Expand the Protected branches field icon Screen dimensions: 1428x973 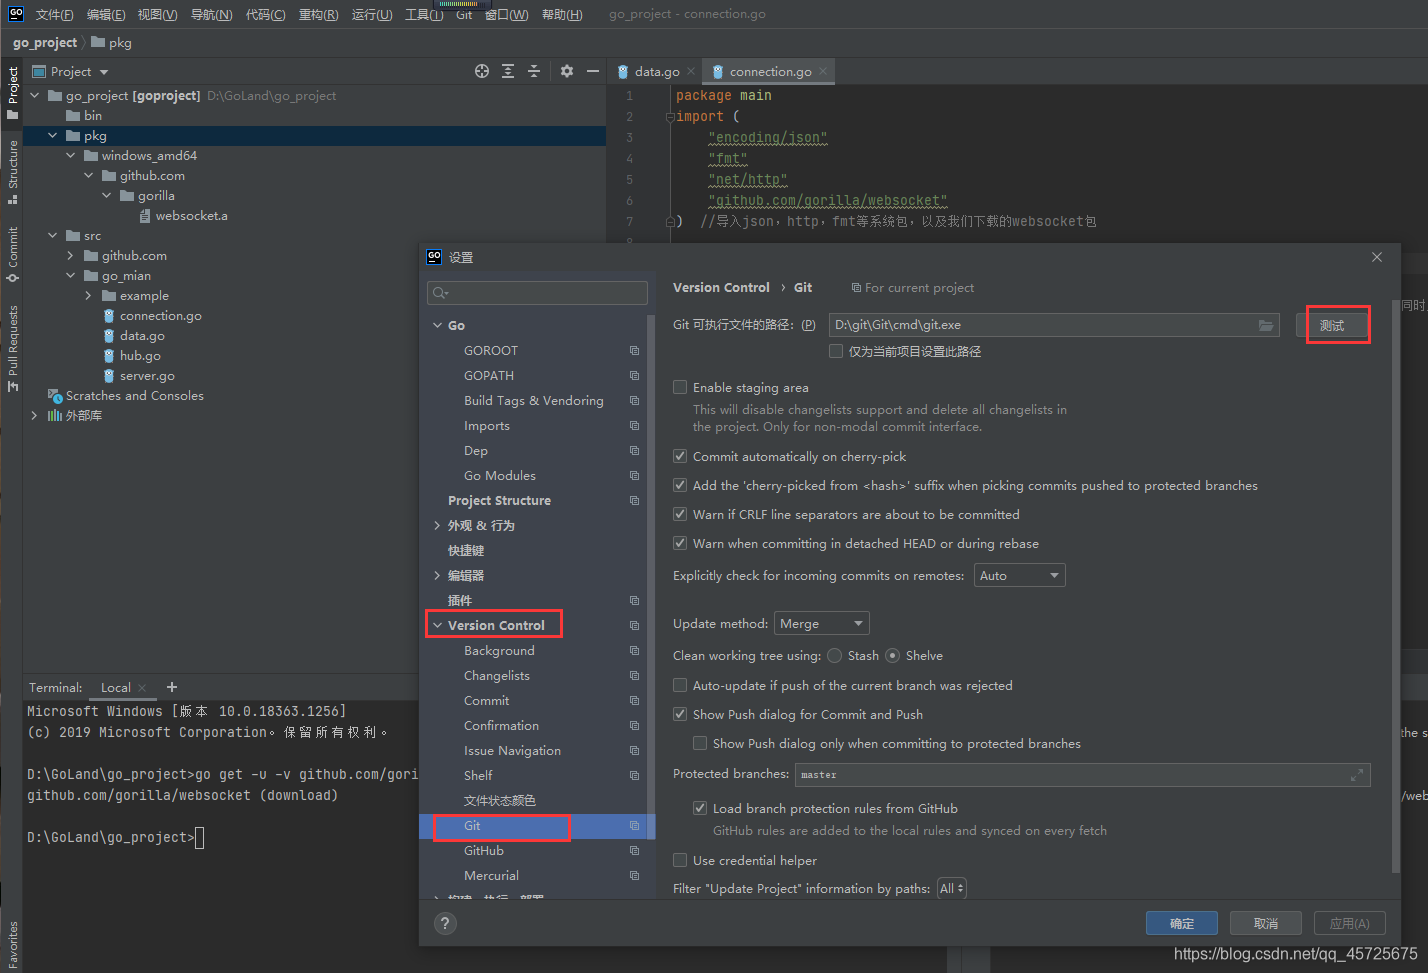tap(1357, 775)
